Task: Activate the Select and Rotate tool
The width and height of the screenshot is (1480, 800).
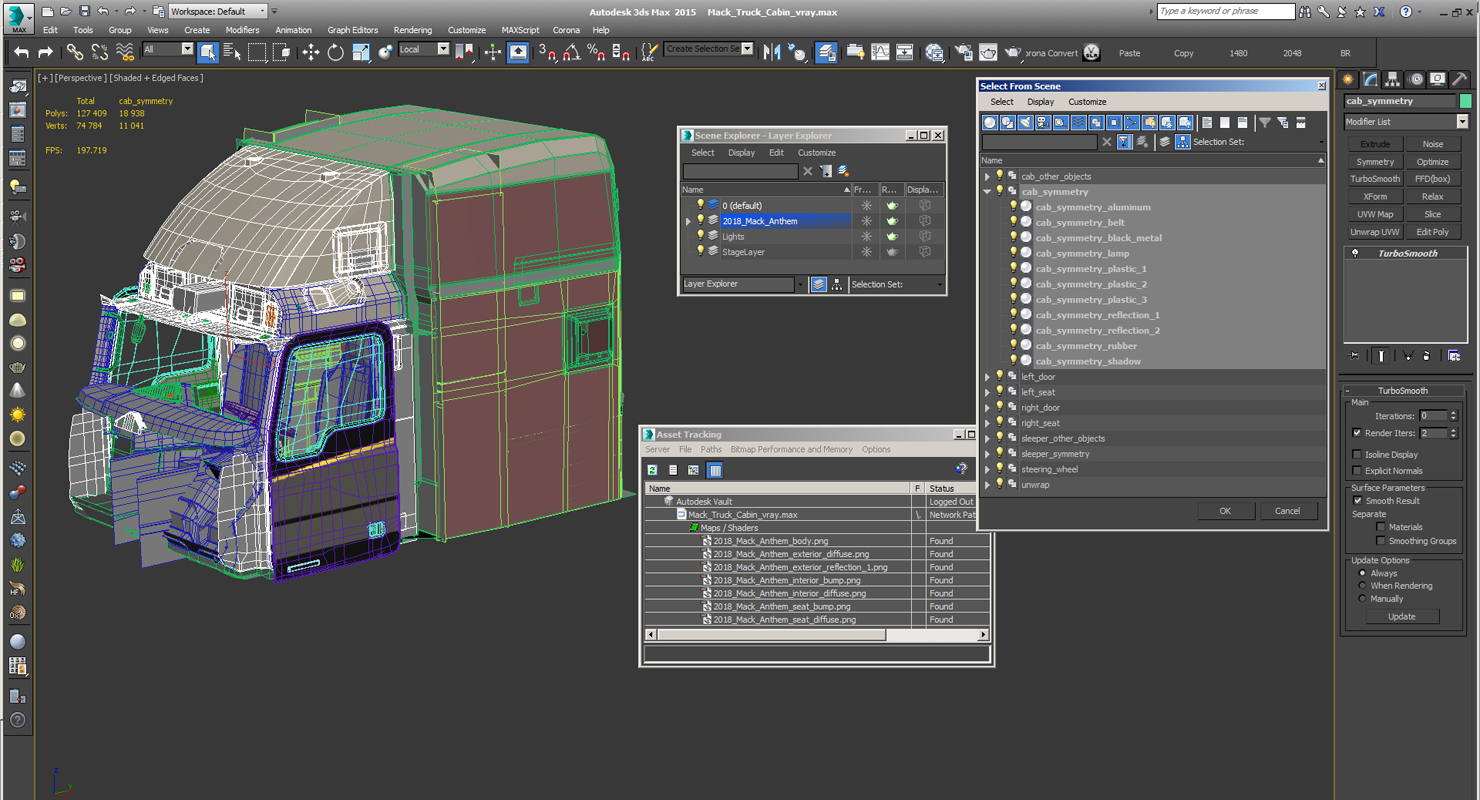Action: coord(335,52)
